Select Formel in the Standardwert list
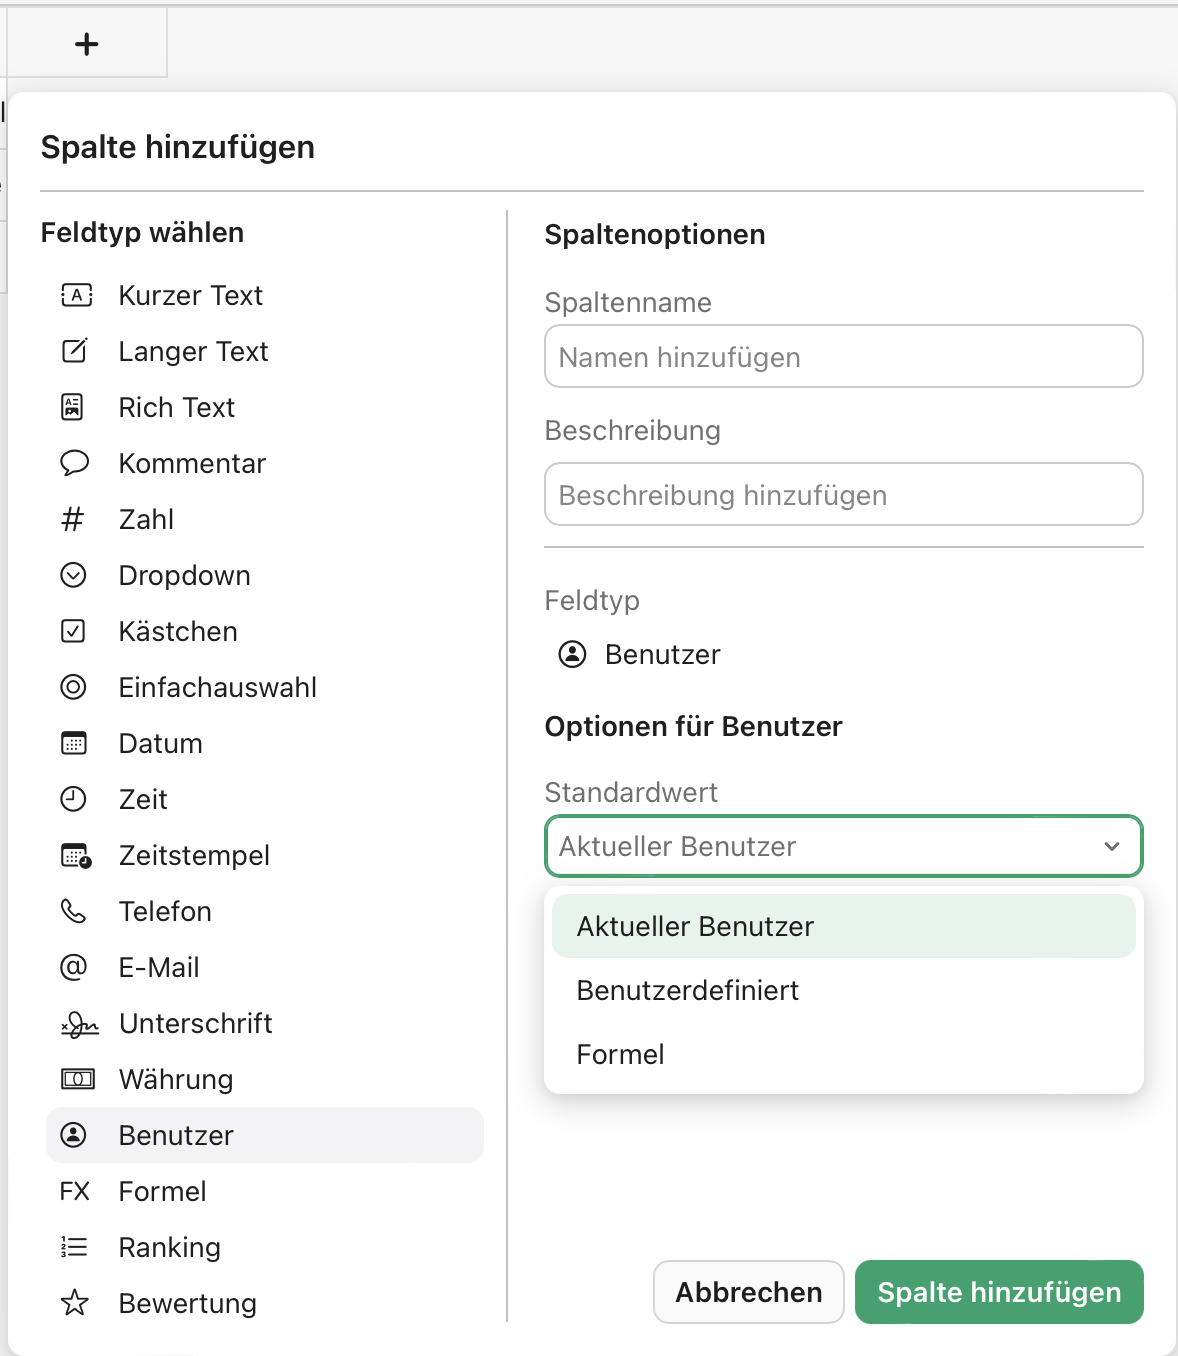This screenshot has height=1356, width=1178. 620,1054
